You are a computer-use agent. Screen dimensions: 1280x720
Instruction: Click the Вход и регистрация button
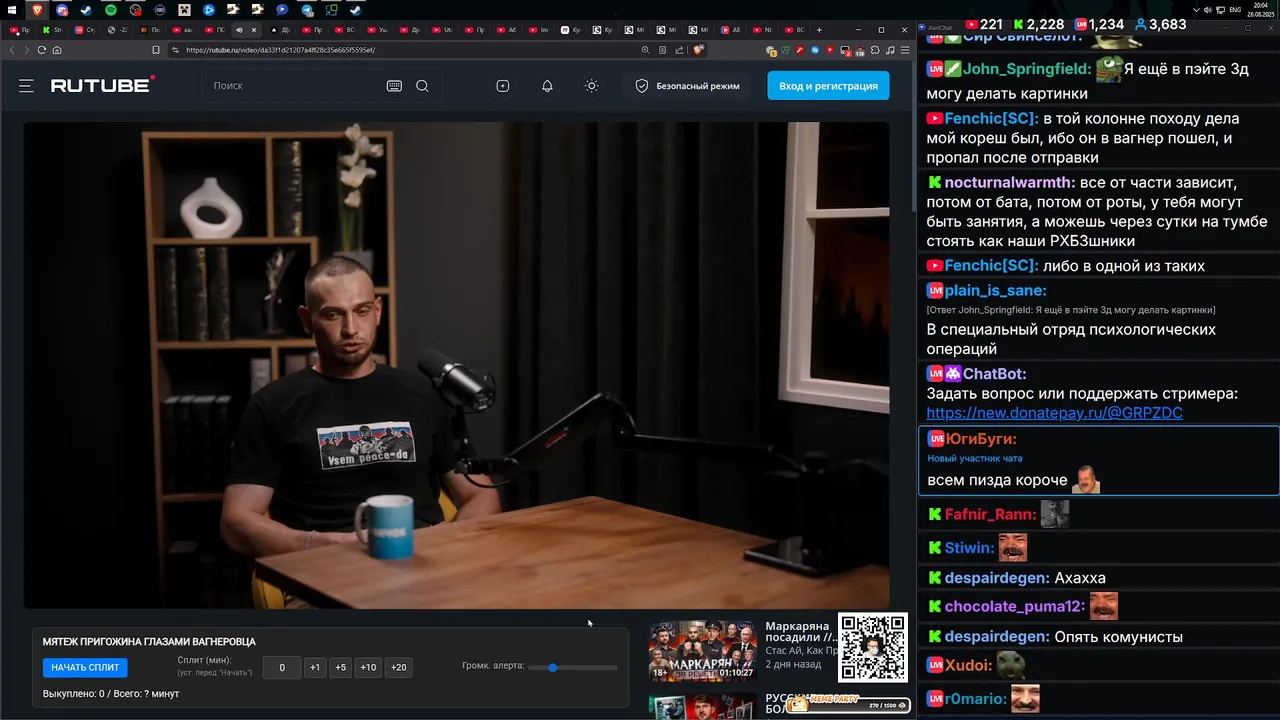click(x=828, y=86)
